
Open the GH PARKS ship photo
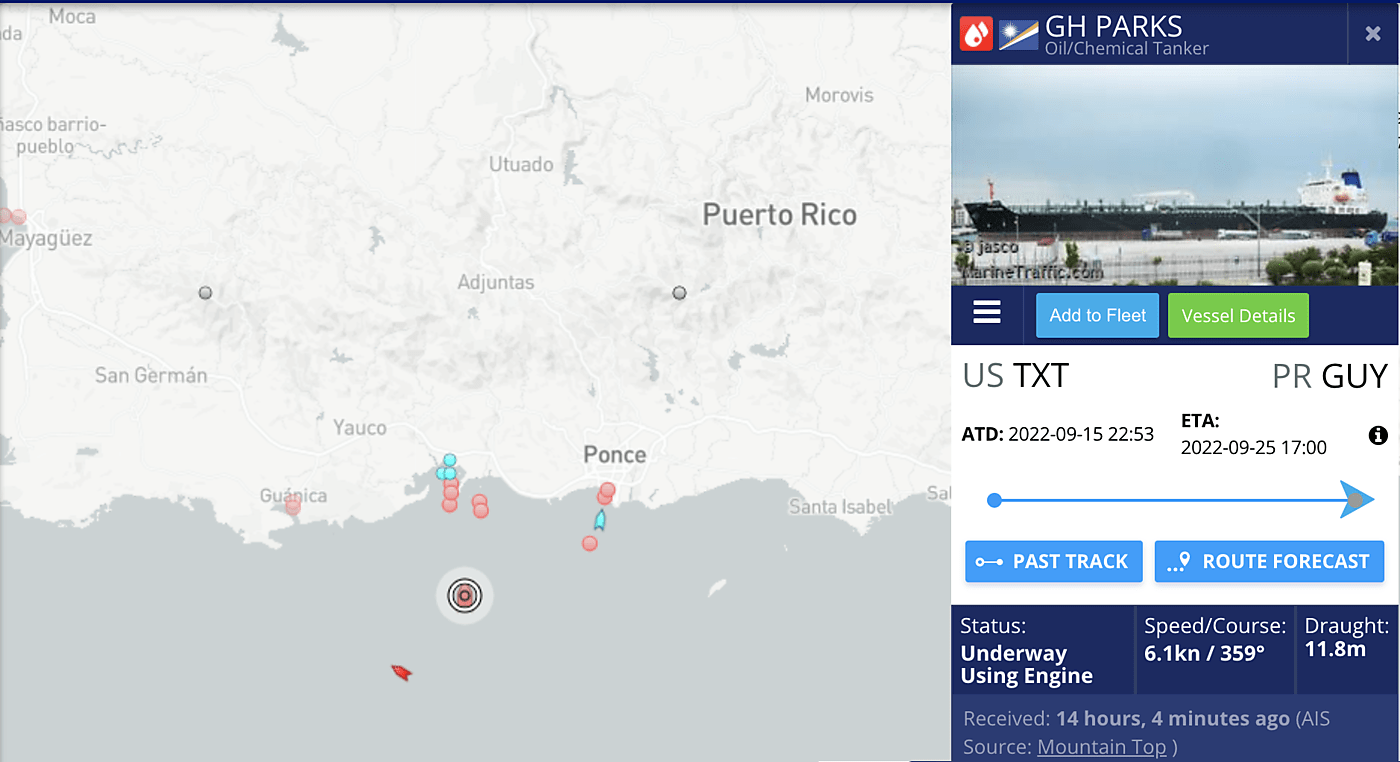pos(1175,175)
